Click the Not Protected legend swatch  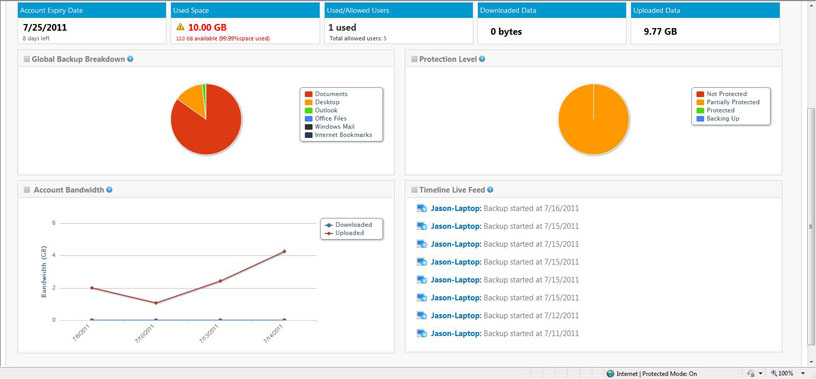tap(700, 94)
